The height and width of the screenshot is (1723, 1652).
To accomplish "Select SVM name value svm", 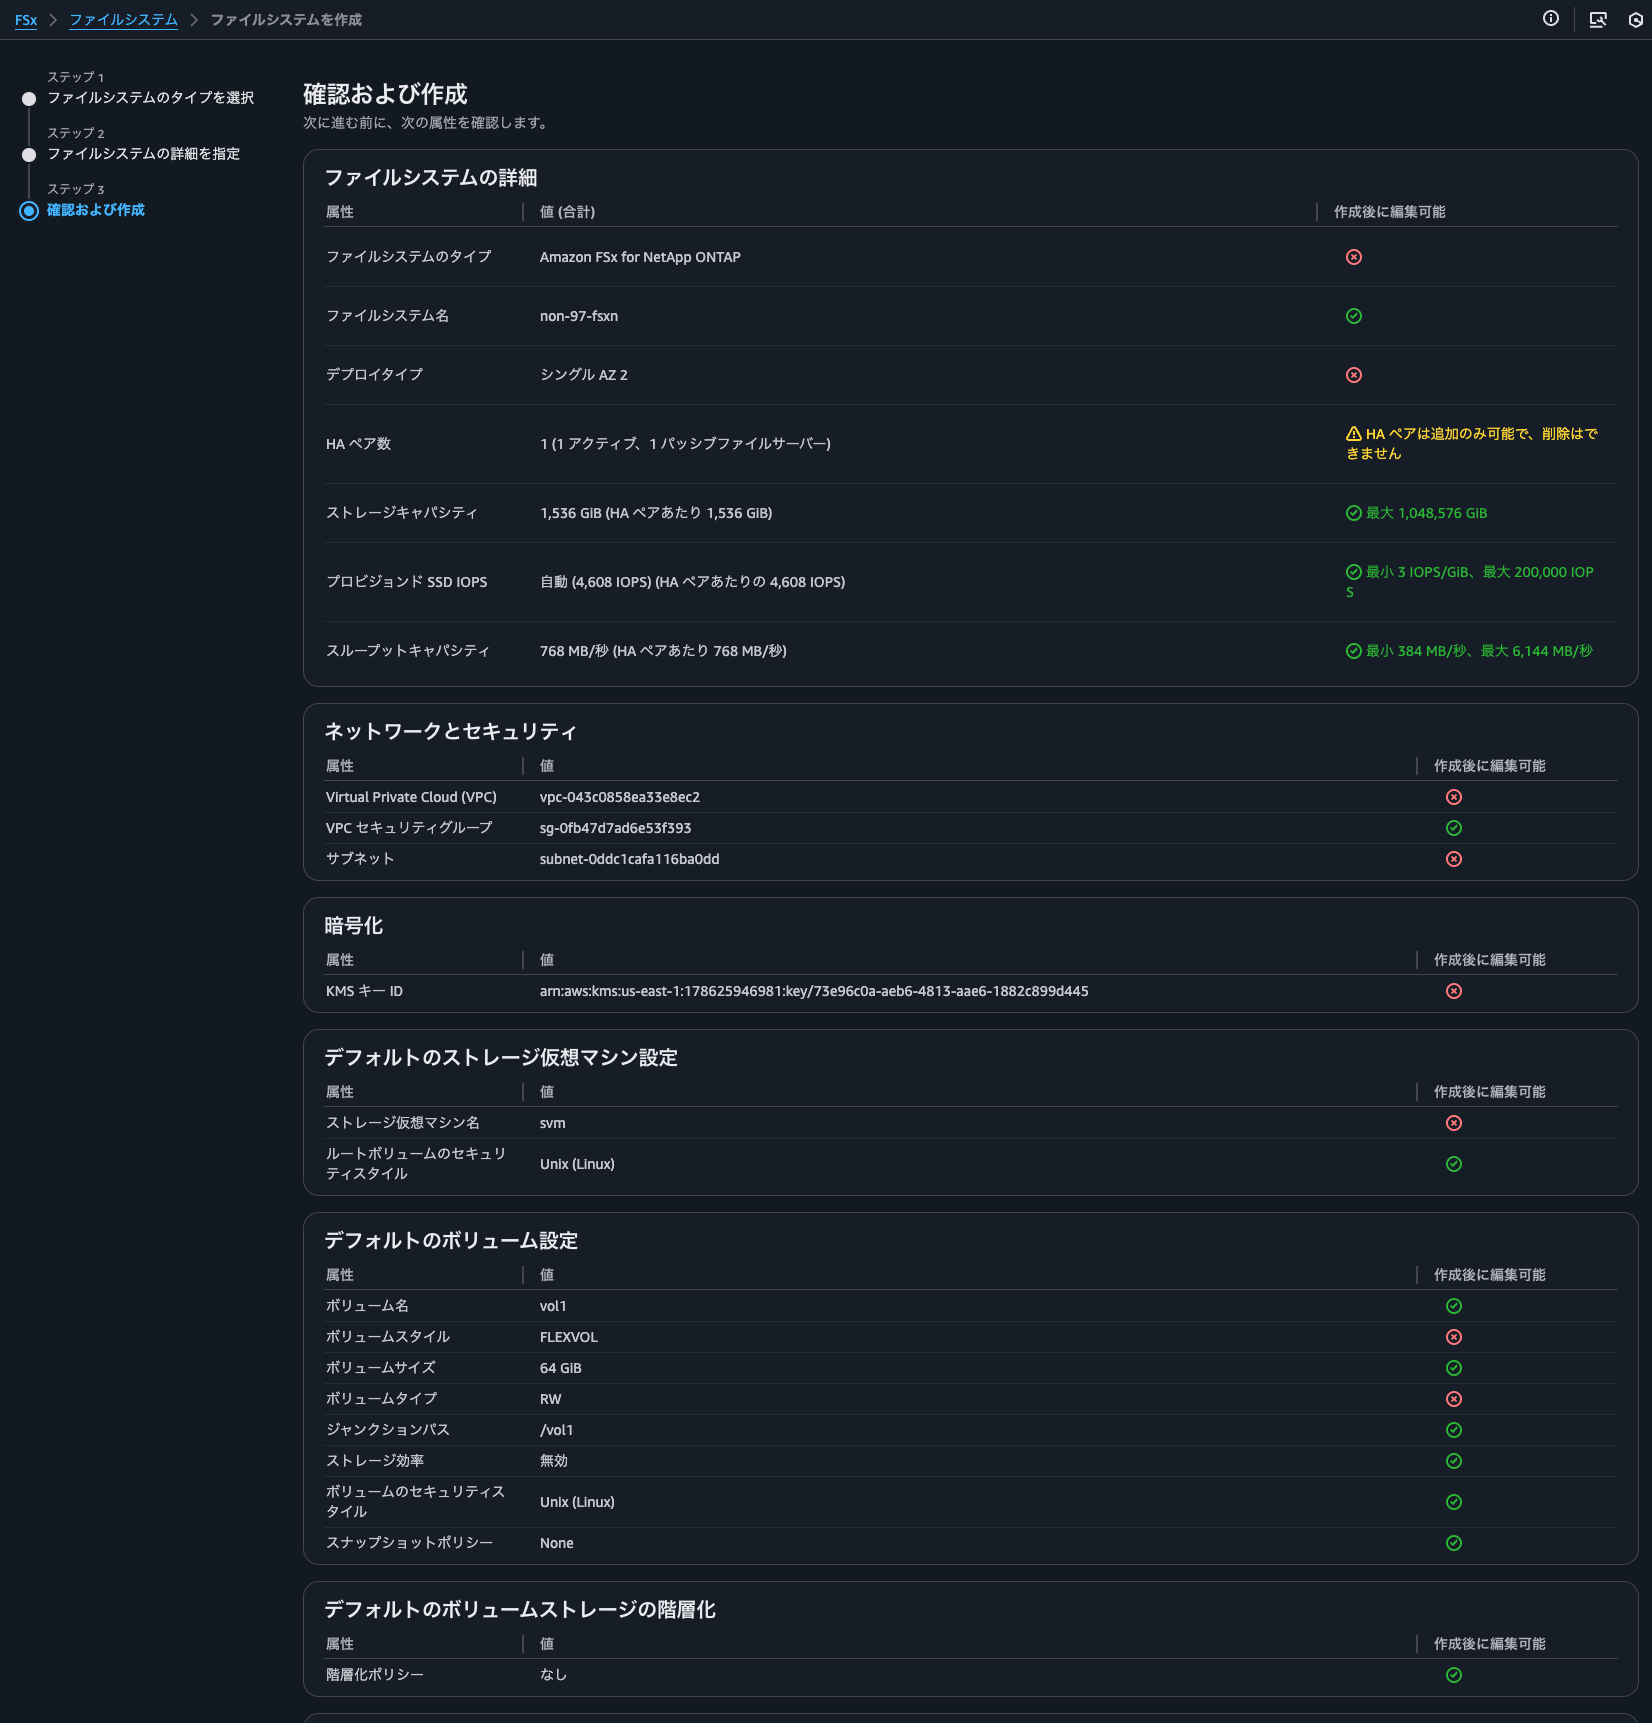I will (x=552, y=1123).
